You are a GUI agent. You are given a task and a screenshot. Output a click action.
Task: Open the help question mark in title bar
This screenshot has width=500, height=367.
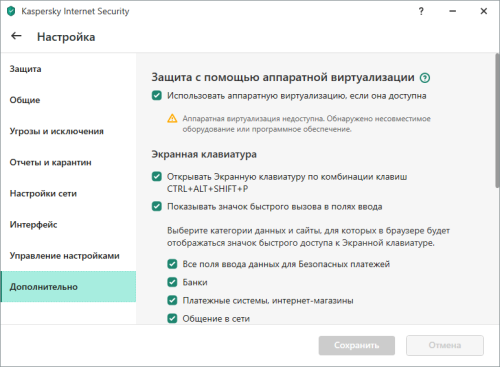pyautogui.click(x=421, y=11)
